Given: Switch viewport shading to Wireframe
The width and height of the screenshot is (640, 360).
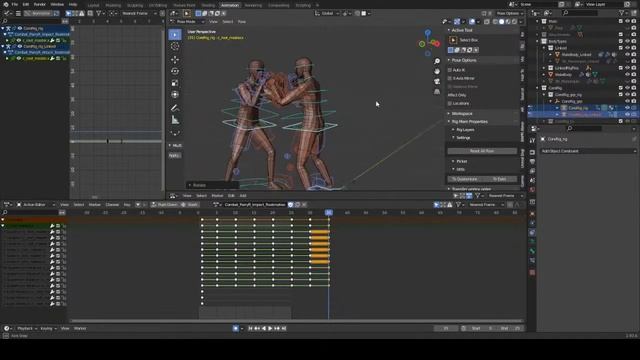Looking at the screenshot, I should pos(495,22).
